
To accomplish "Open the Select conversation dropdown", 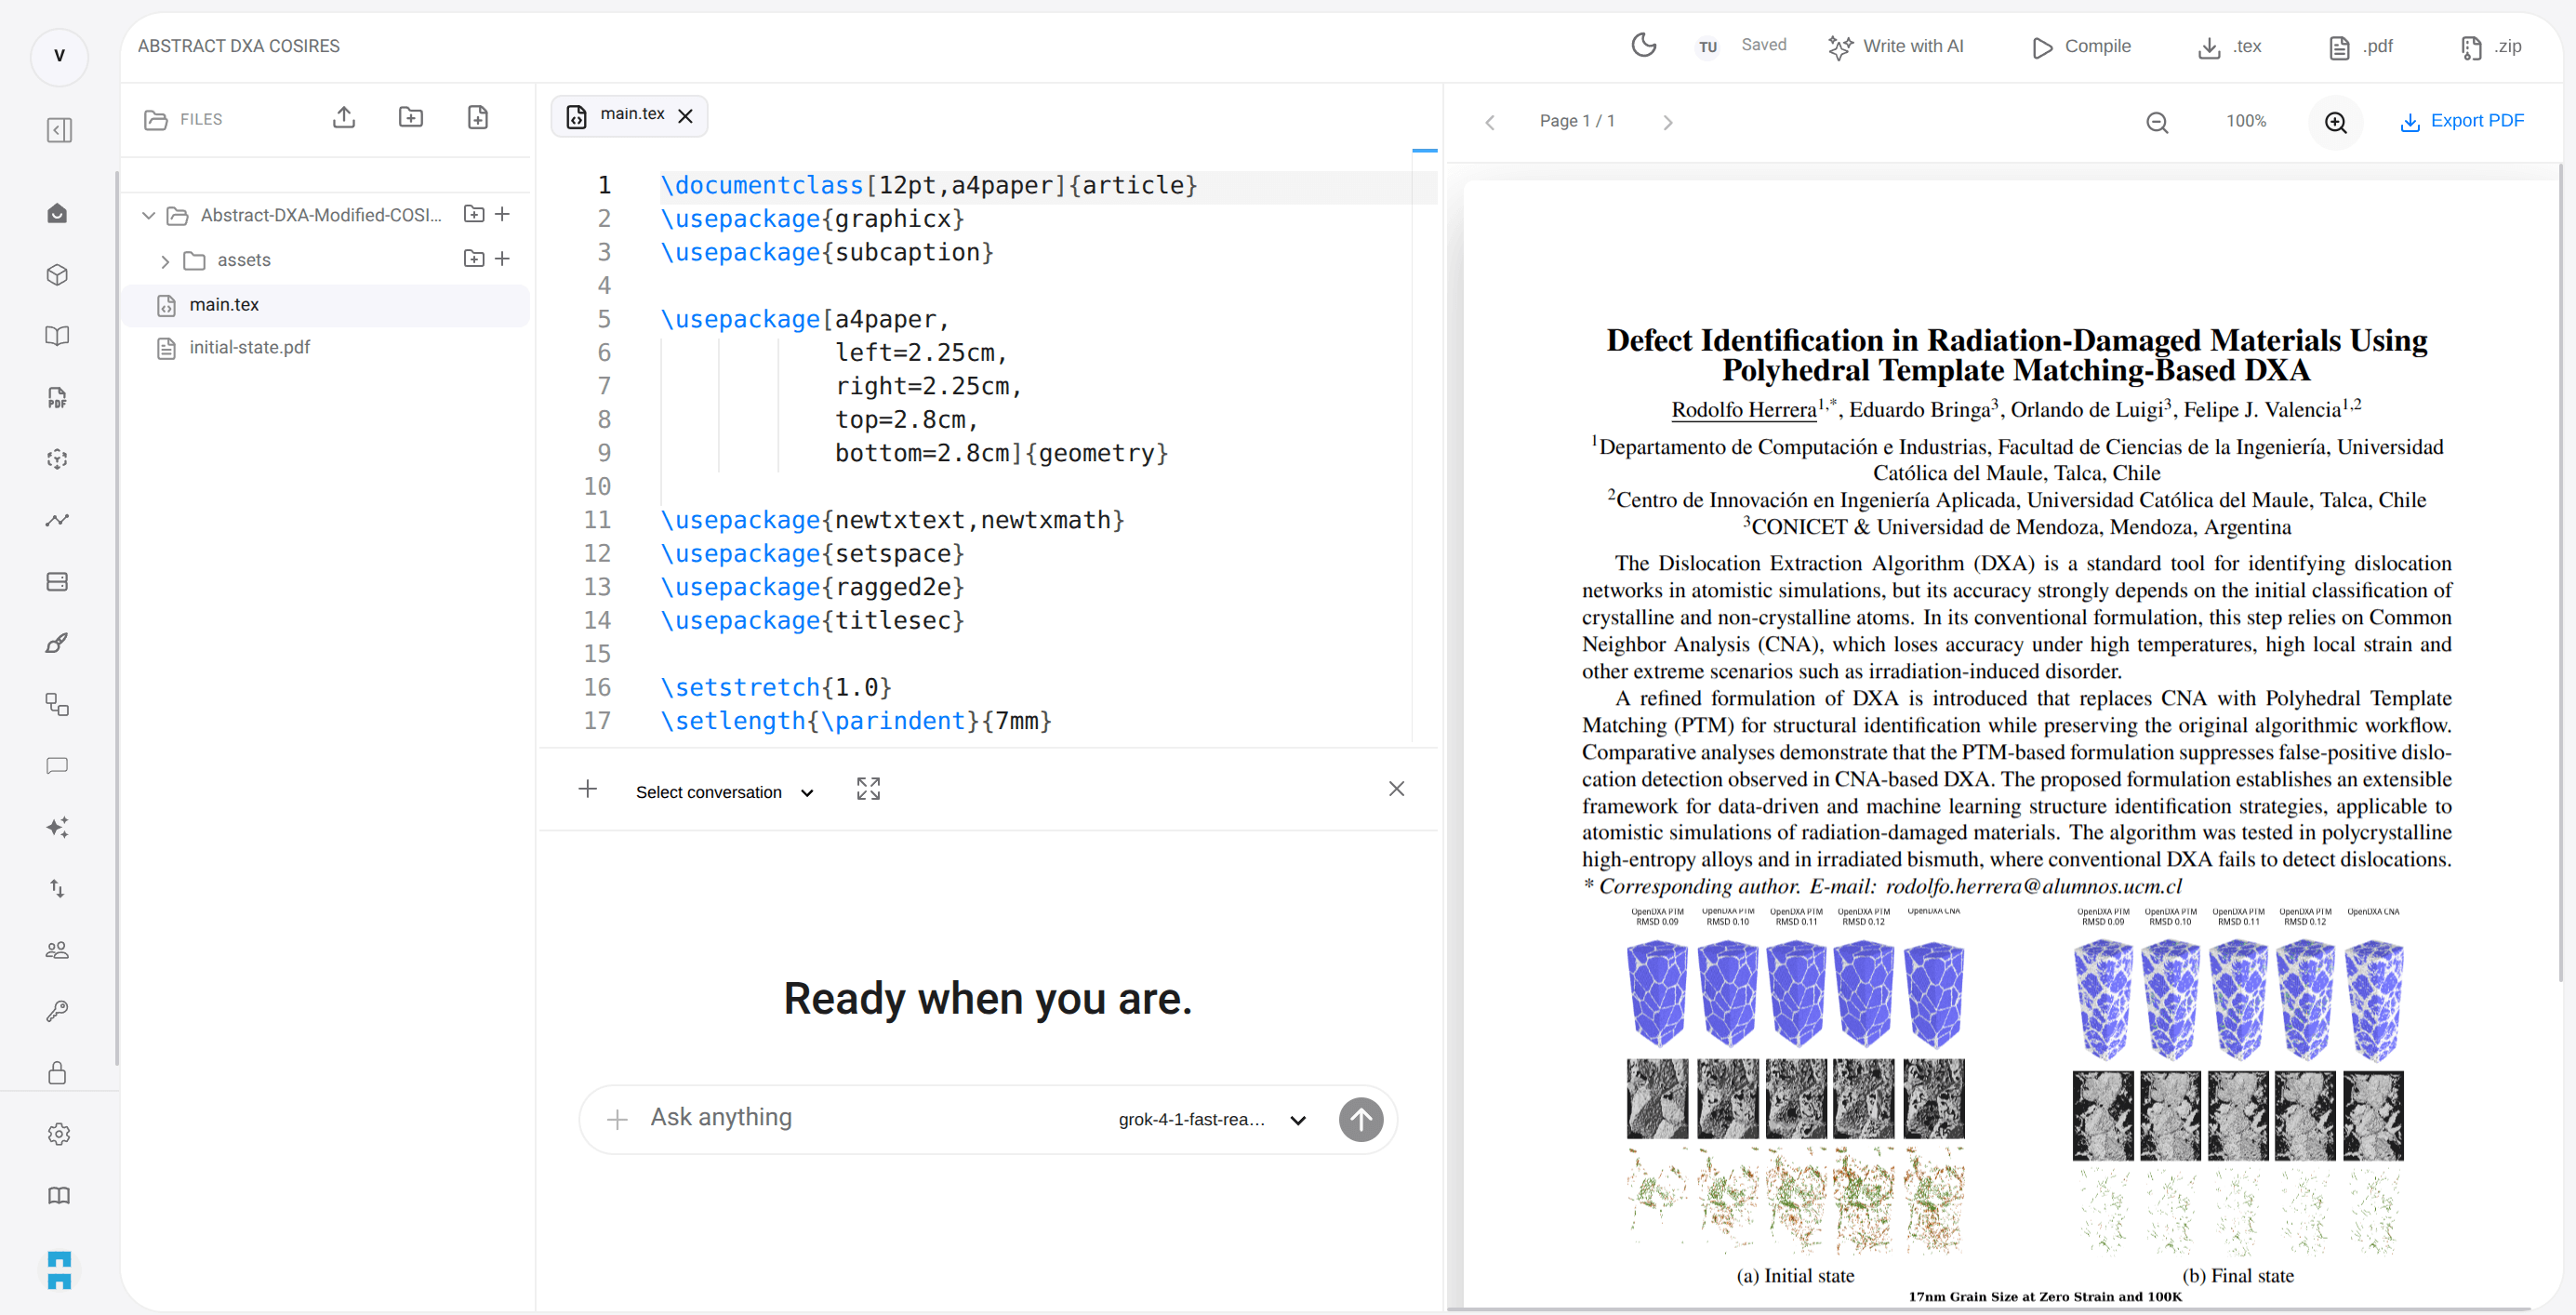I will click(x=724, y=792).
